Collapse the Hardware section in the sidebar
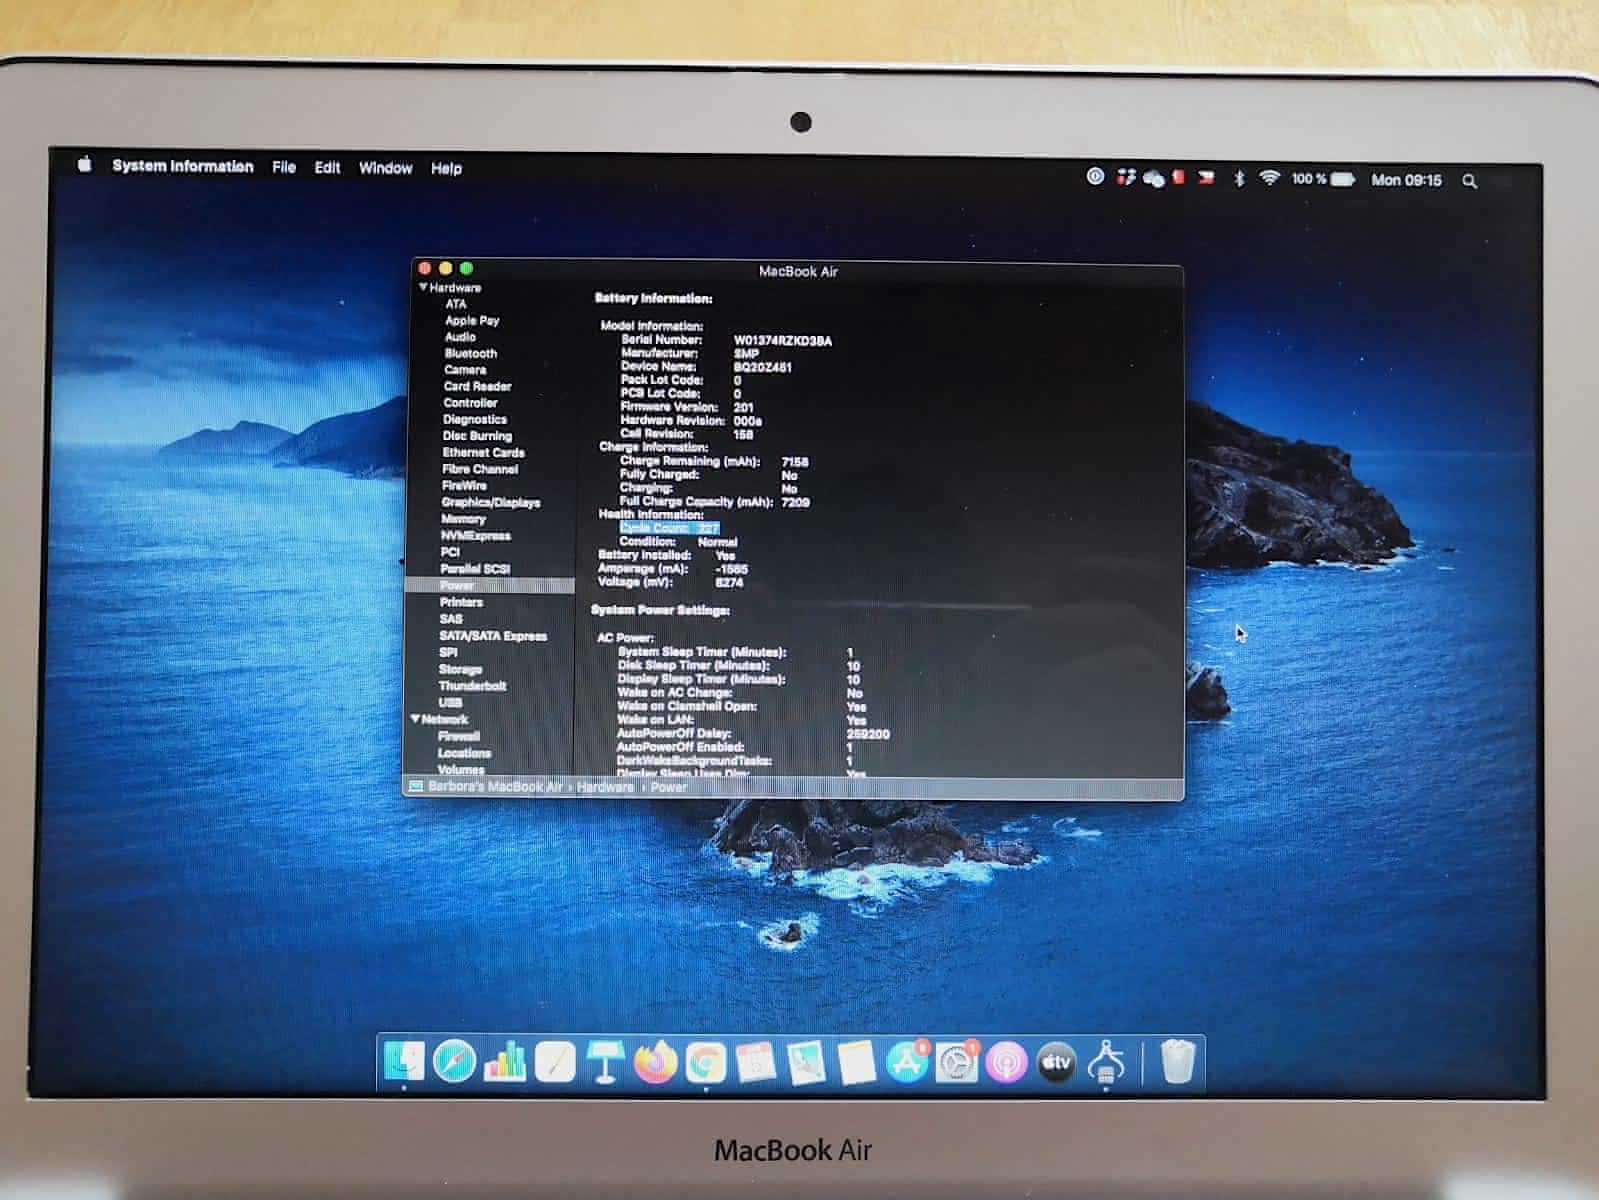Viewport: 1599px width, 1200px height. coord(423,287)
